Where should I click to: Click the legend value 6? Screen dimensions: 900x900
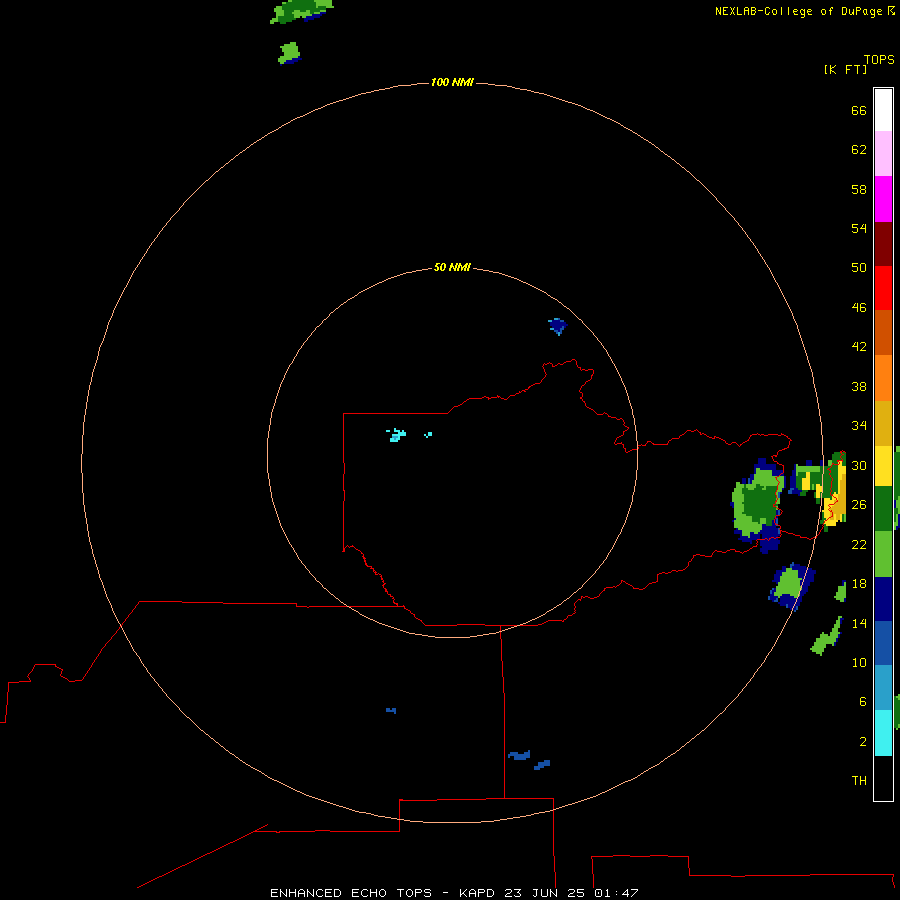[863, 702]
